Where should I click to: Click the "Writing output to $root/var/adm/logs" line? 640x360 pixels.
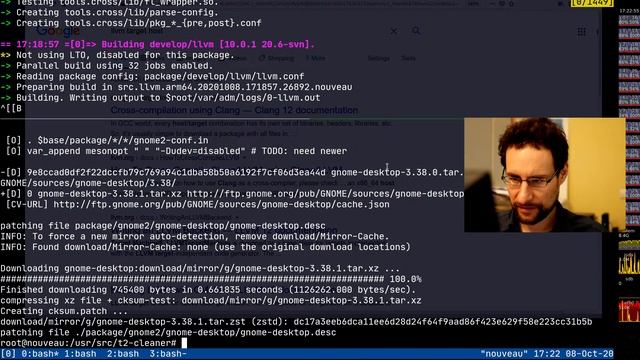coord(160,98)
